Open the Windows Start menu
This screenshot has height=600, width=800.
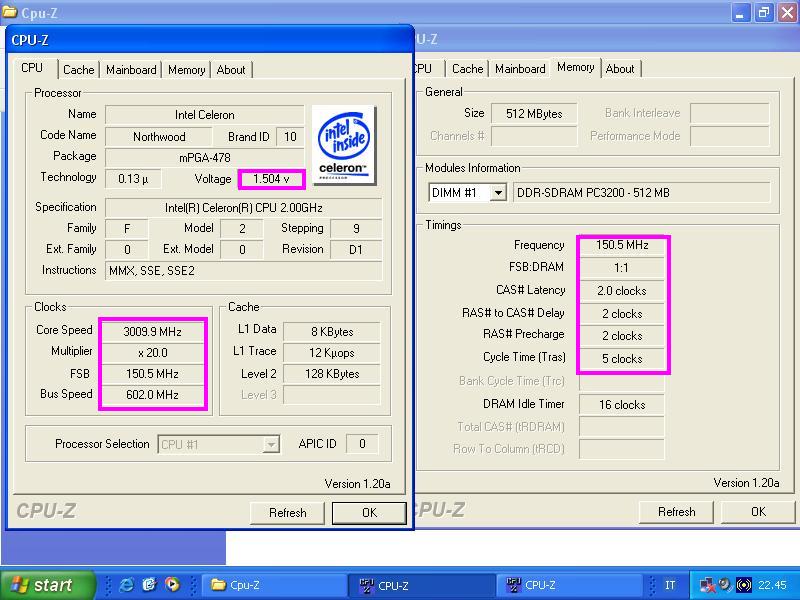(x=47, y=585)
